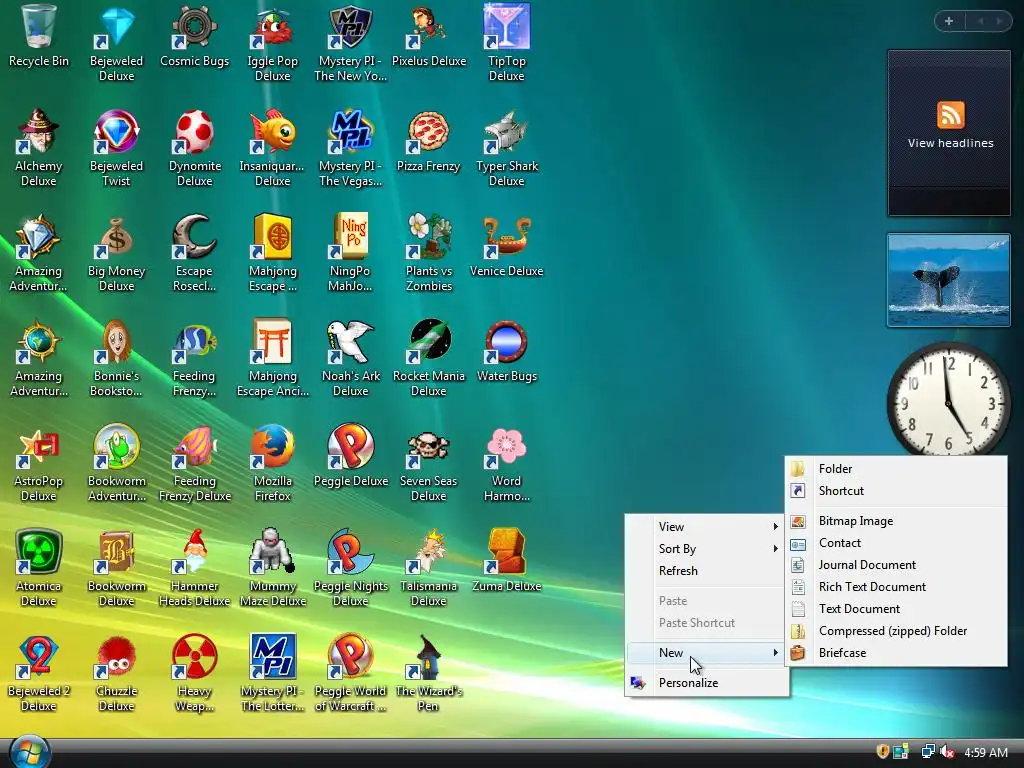This screenshot has height=768, width=1024.
Task: Click the Chuzzle Deluxe red fuzzball icon
Action: coord(116,657)
